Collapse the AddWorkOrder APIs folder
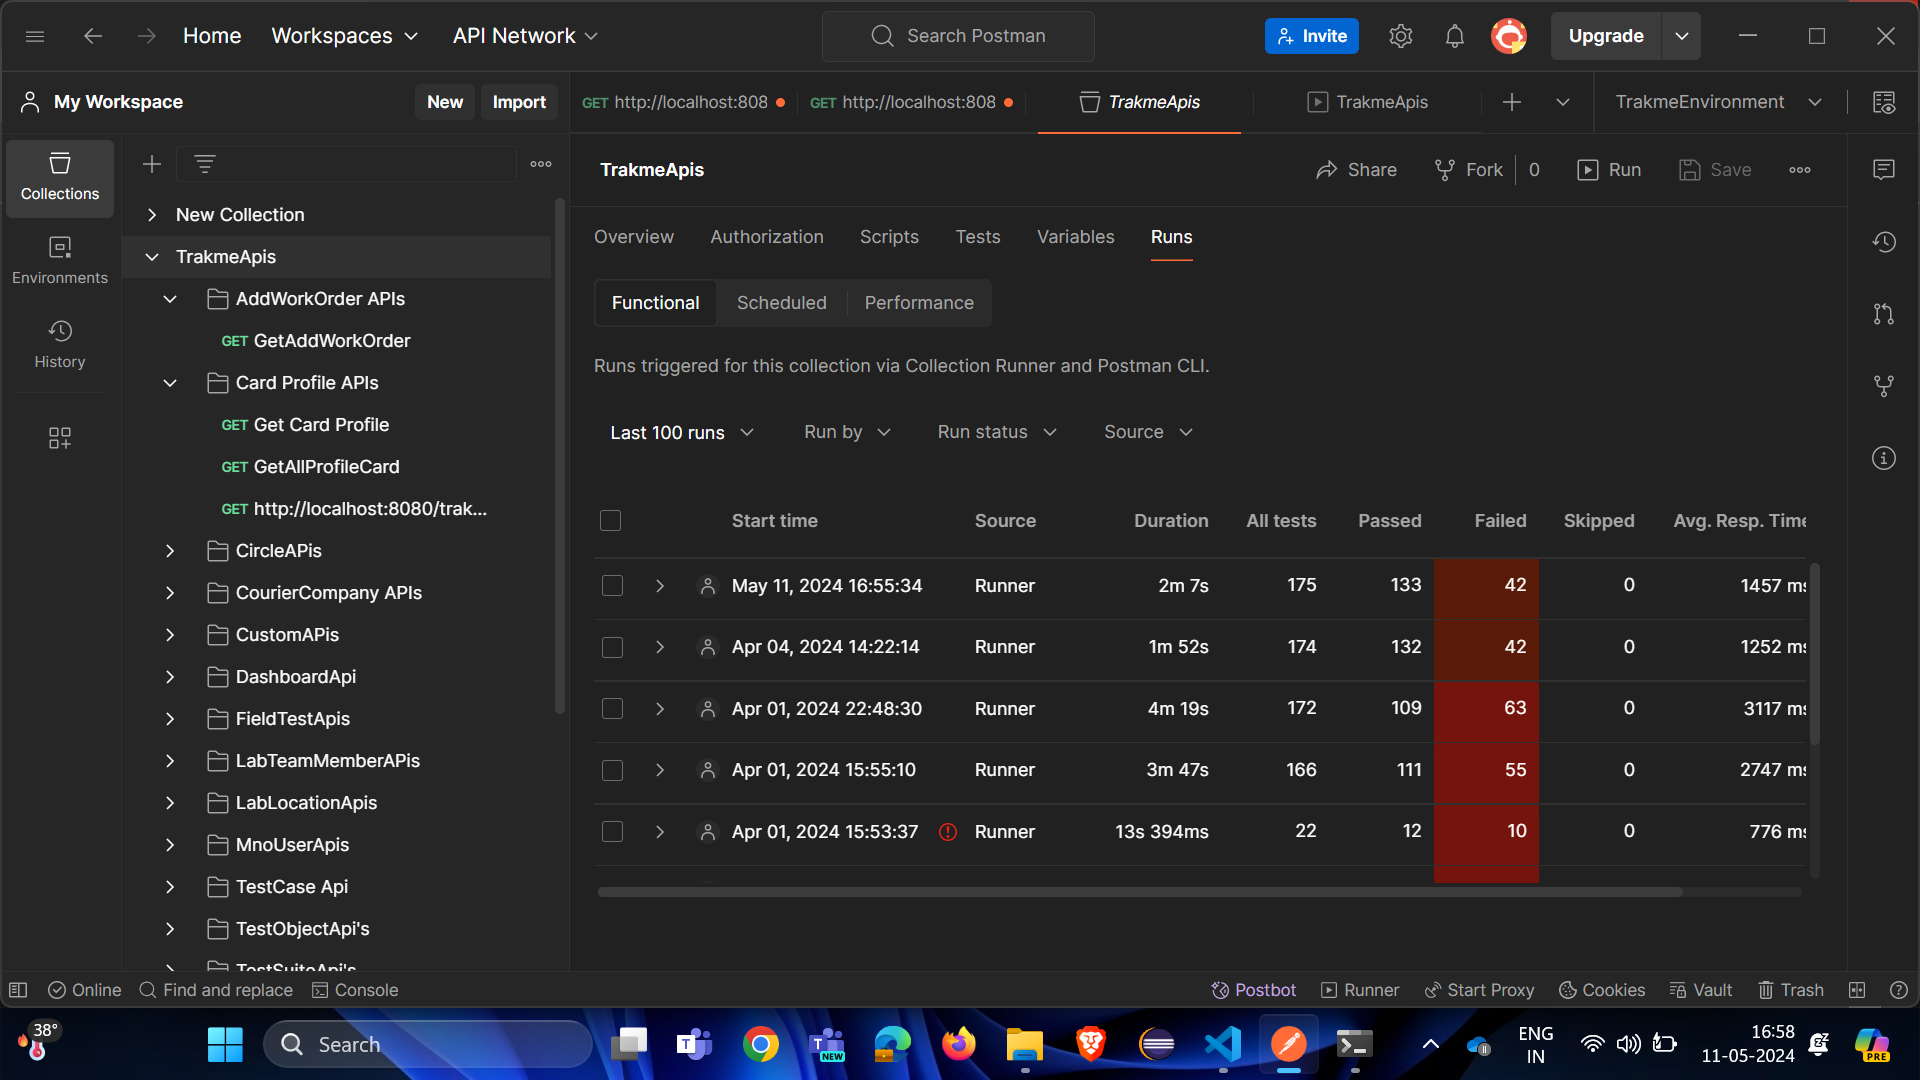The image size is (1920, 1080). point(170,299)
